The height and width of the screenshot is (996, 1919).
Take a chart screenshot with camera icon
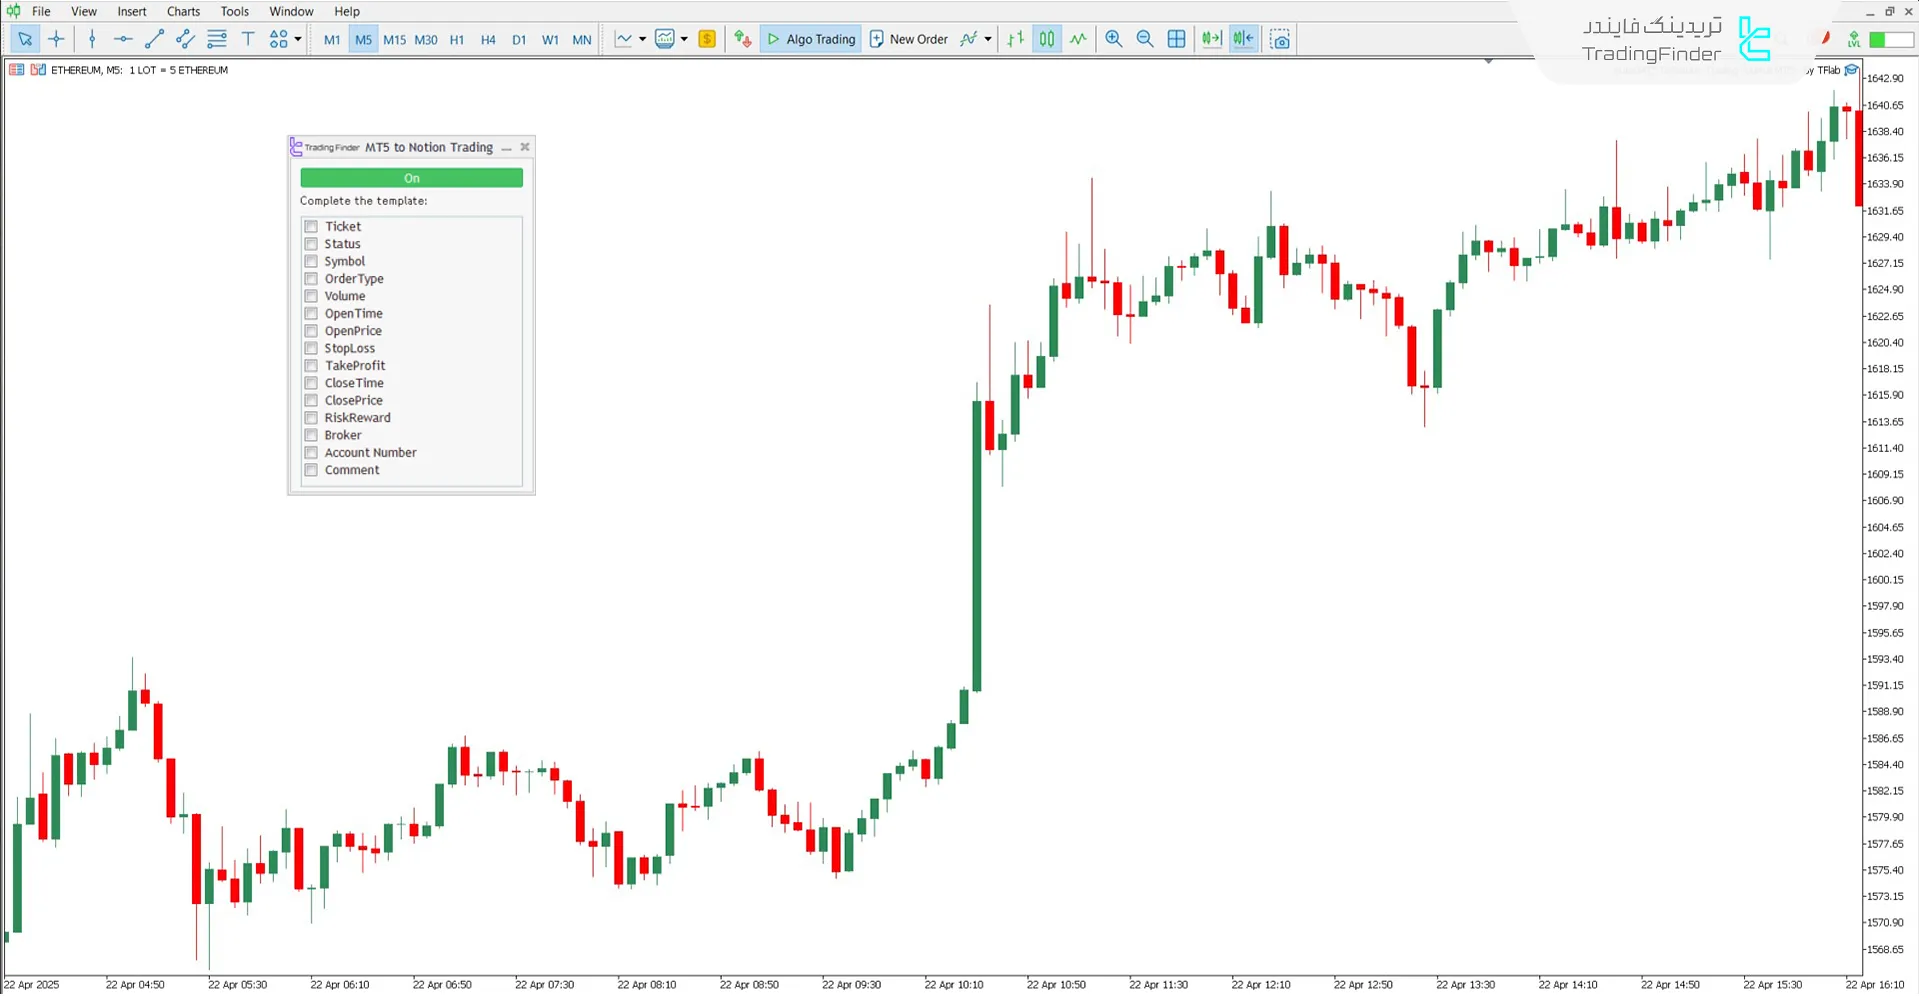tap(1280, 39)
